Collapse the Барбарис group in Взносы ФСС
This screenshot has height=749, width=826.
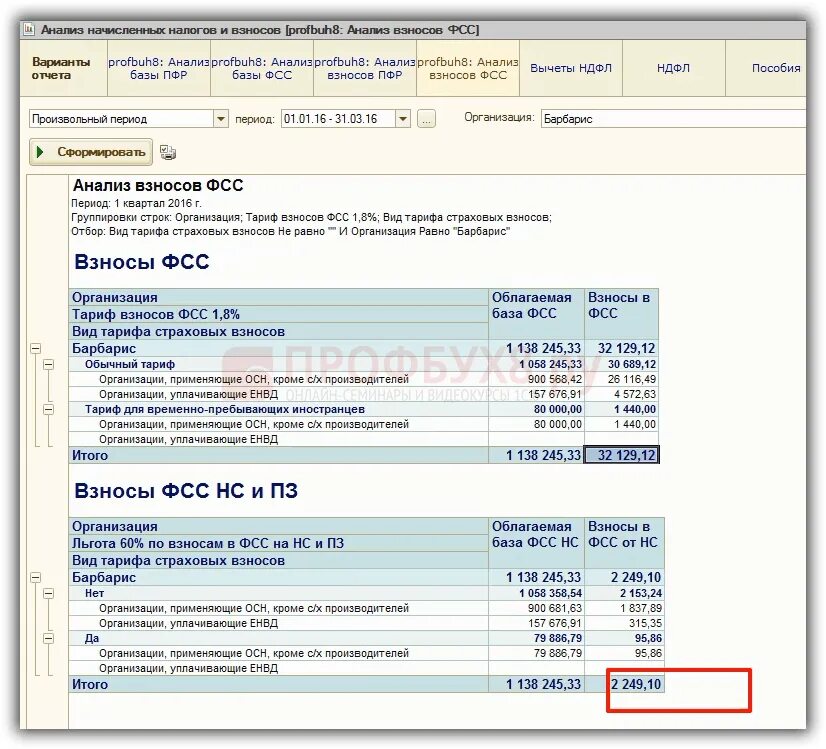point(35,348)
